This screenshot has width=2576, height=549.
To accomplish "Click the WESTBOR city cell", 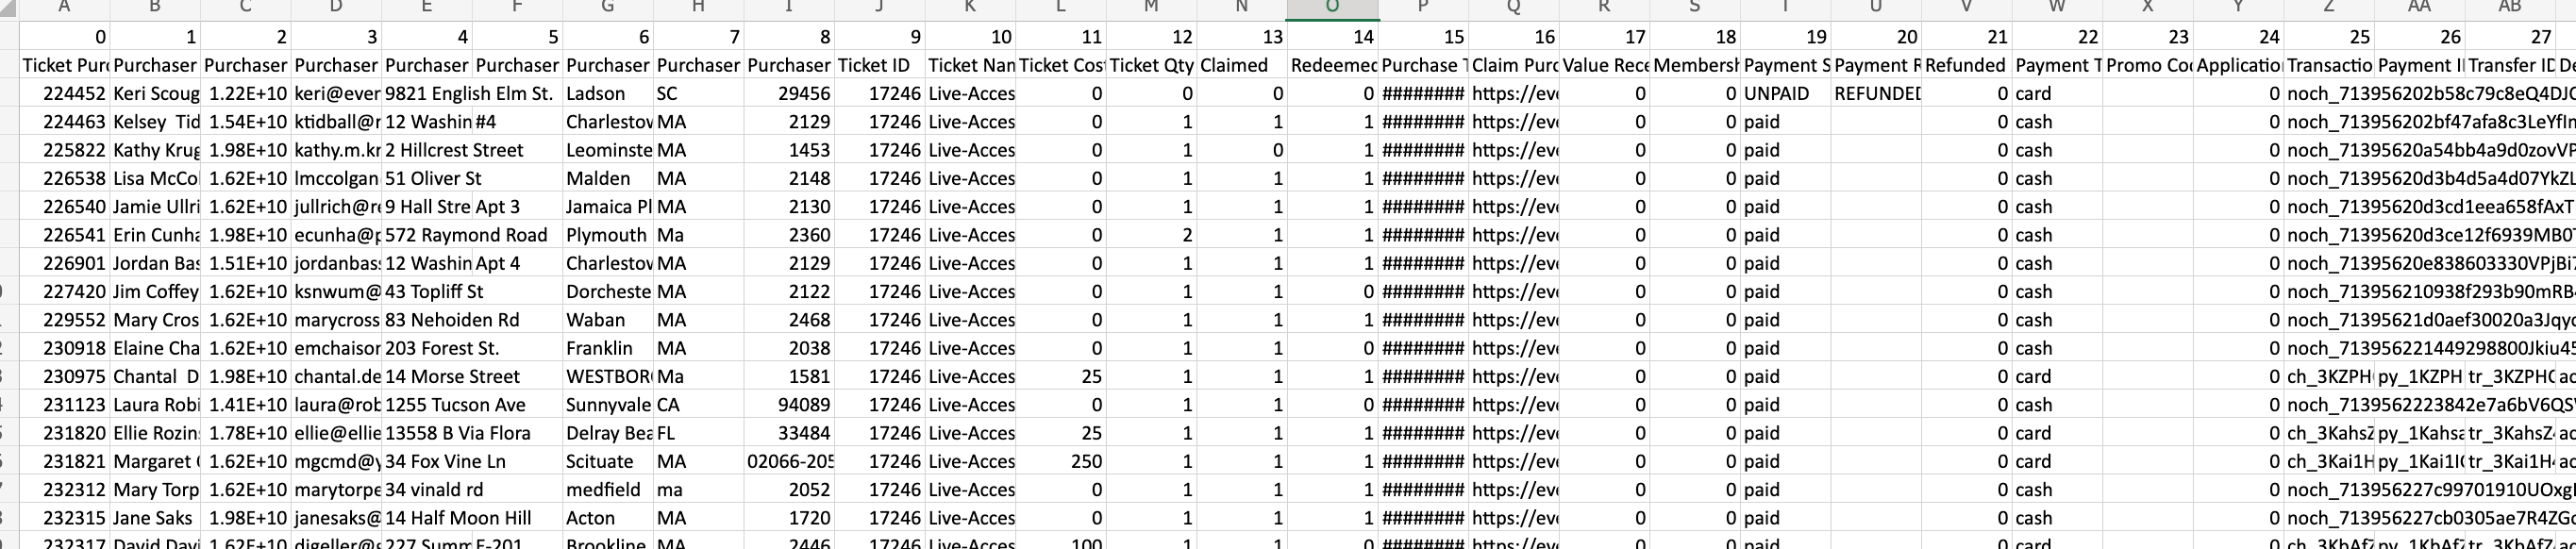I will click(x=608, y=377).
